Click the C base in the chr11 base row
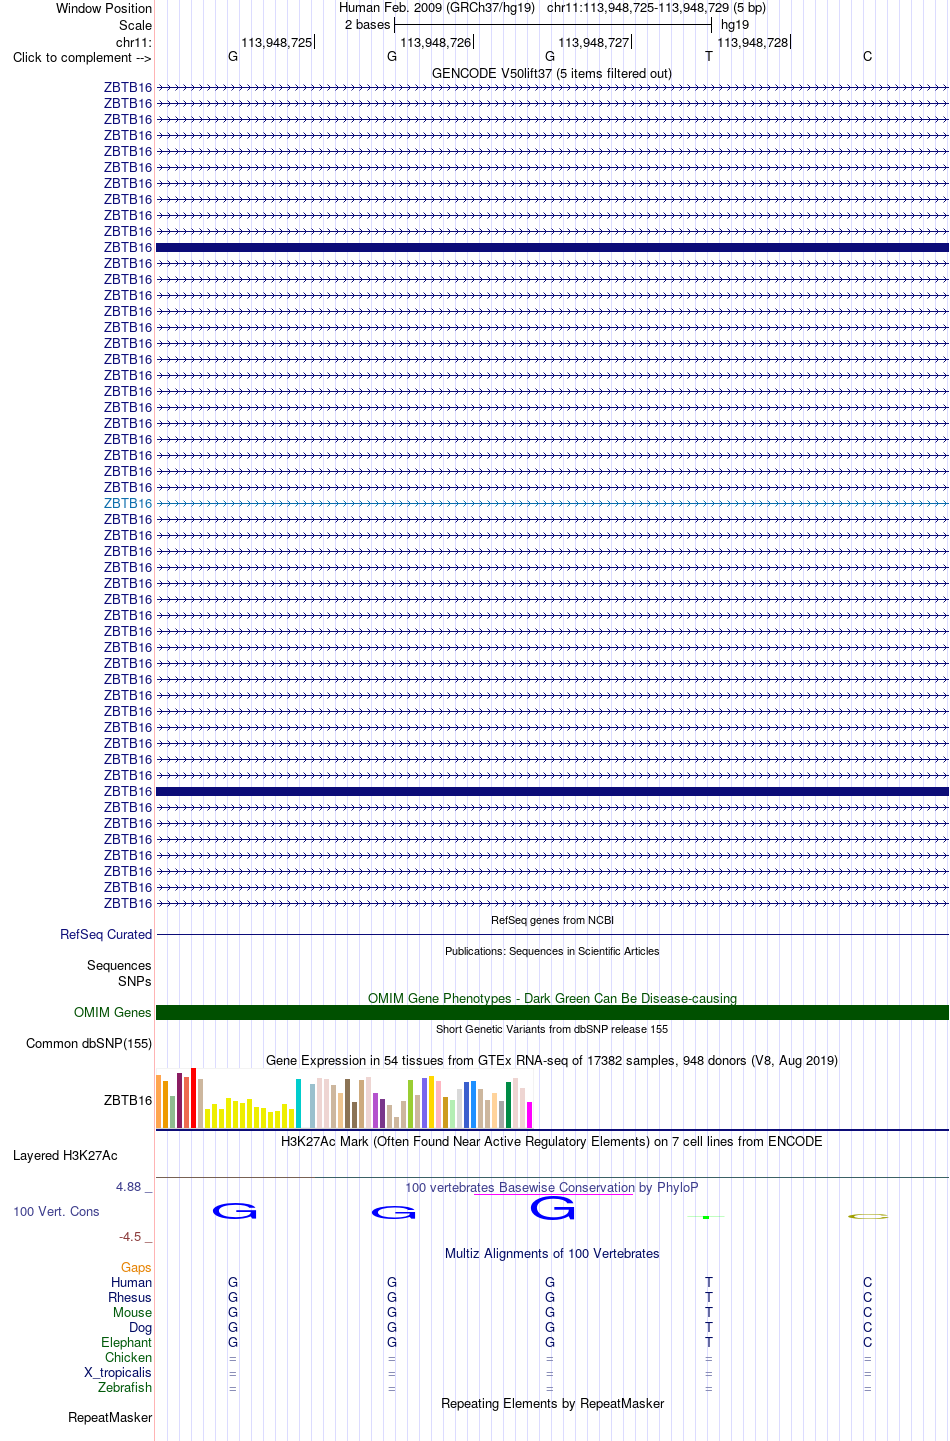950x1441 pixels. click(x=867, y=57)
